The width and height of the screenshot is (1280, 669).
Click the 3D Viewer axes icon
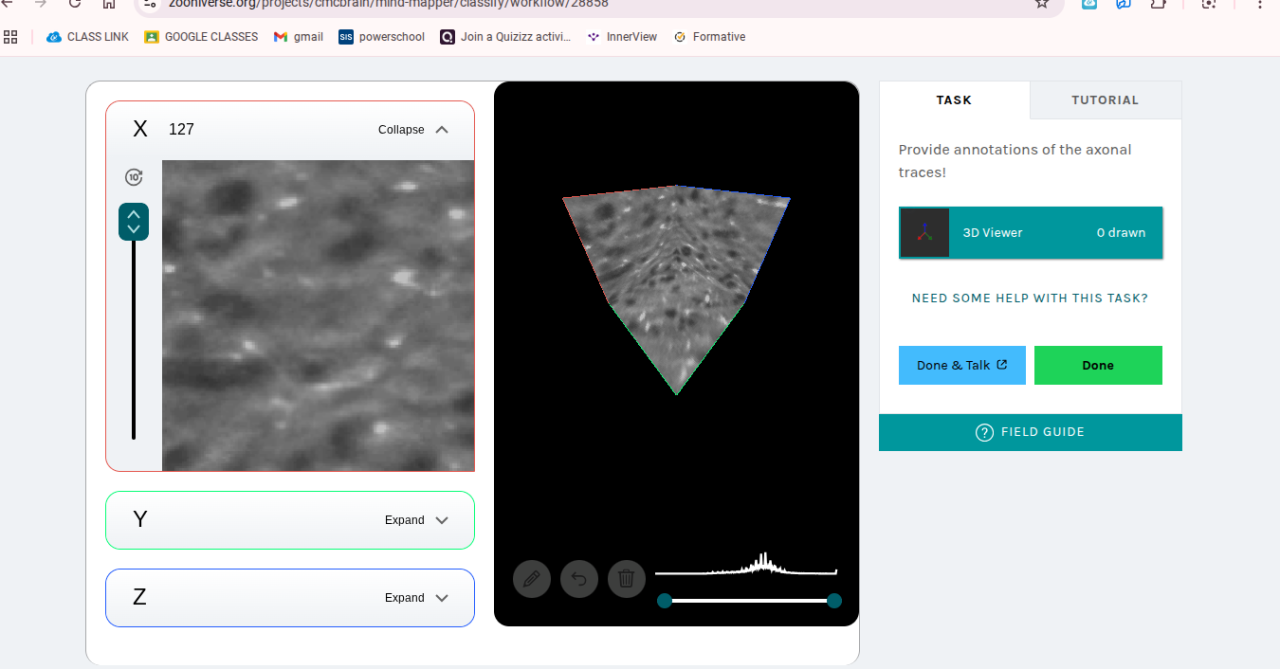(925, 233)
